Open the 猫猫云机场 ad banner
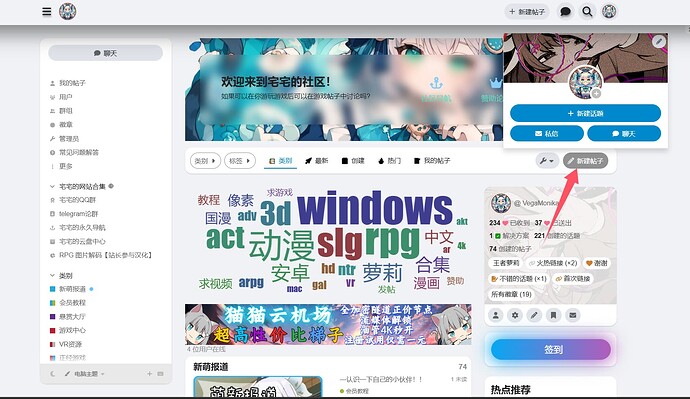Image resolution: width=690 pixels, height=399 pixels. [x=328, y=325]
